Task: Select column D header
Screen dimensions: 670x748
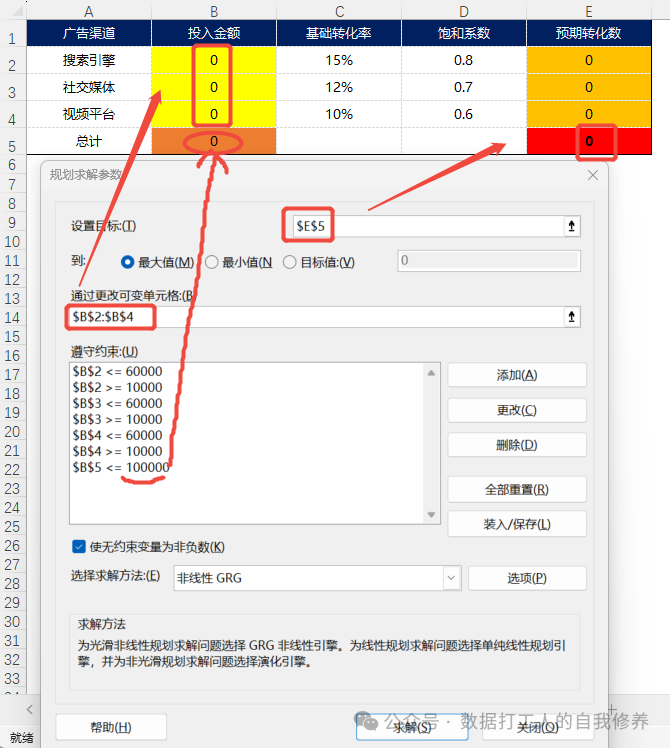Action: pyautogui.click(x=464, y=10)
